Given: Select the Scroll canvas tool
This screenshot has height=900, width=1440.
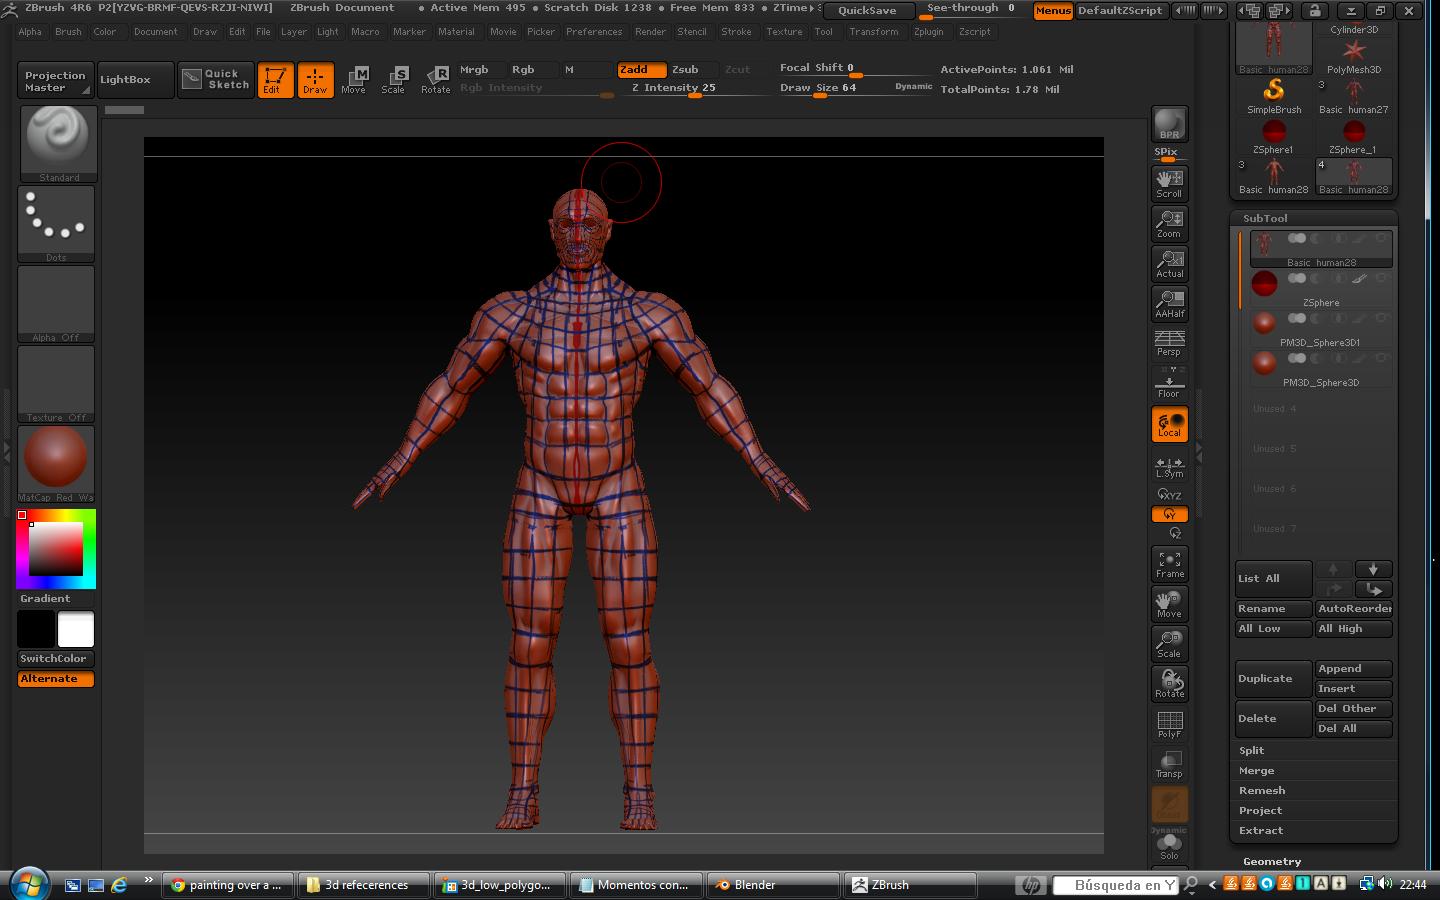Looking at the screenshot, I should click(x=1169, y=183).
